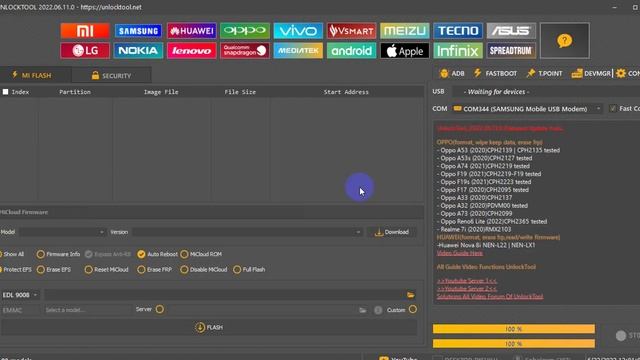Open Solutions All Video Forum link
640x360 pixels.
(x=490, y=296)
